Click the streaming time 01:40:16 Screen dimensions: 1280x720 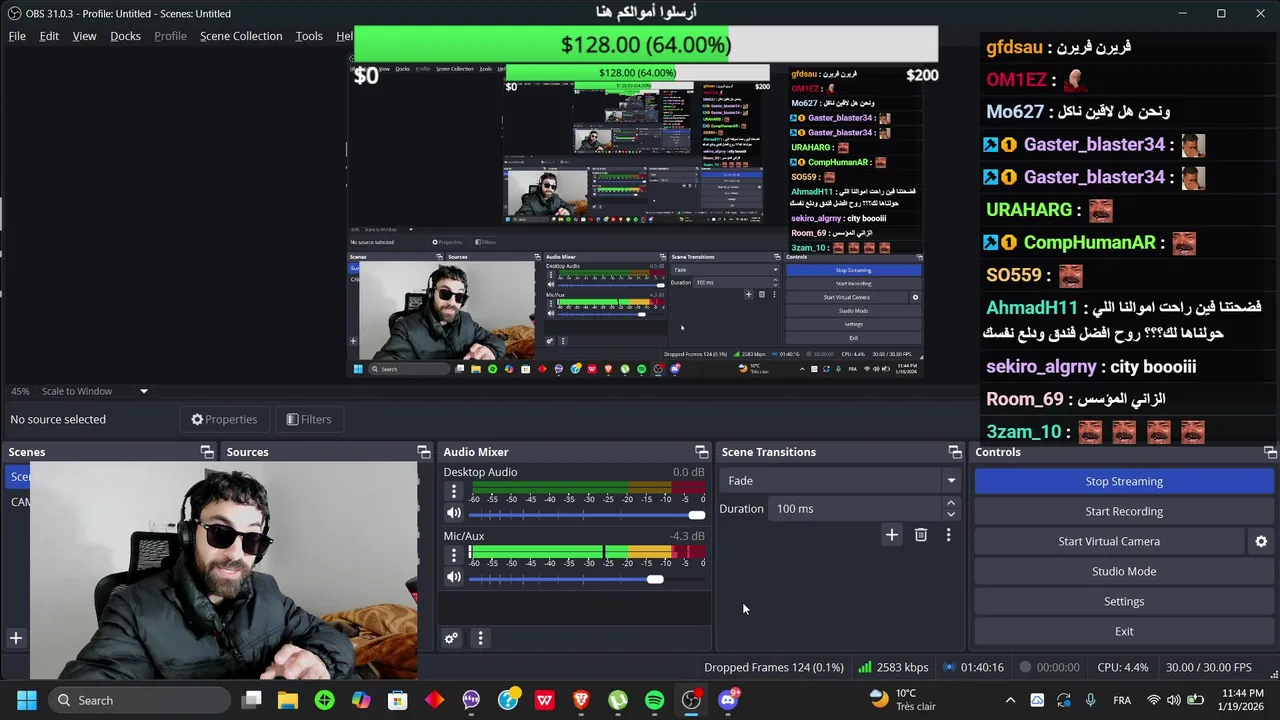(974, 667)
